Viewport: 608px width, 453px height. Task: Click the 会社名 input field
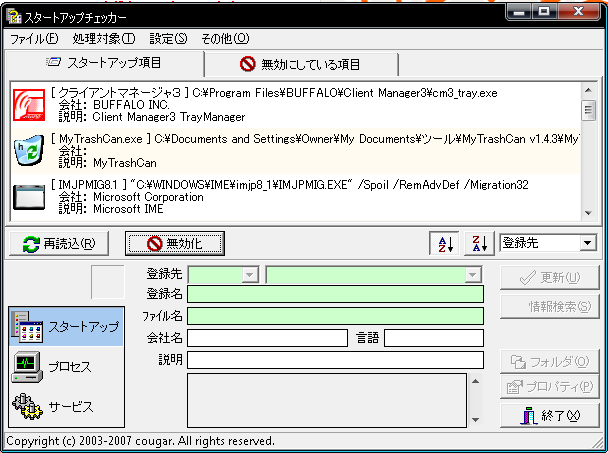[x=268, y=338]
